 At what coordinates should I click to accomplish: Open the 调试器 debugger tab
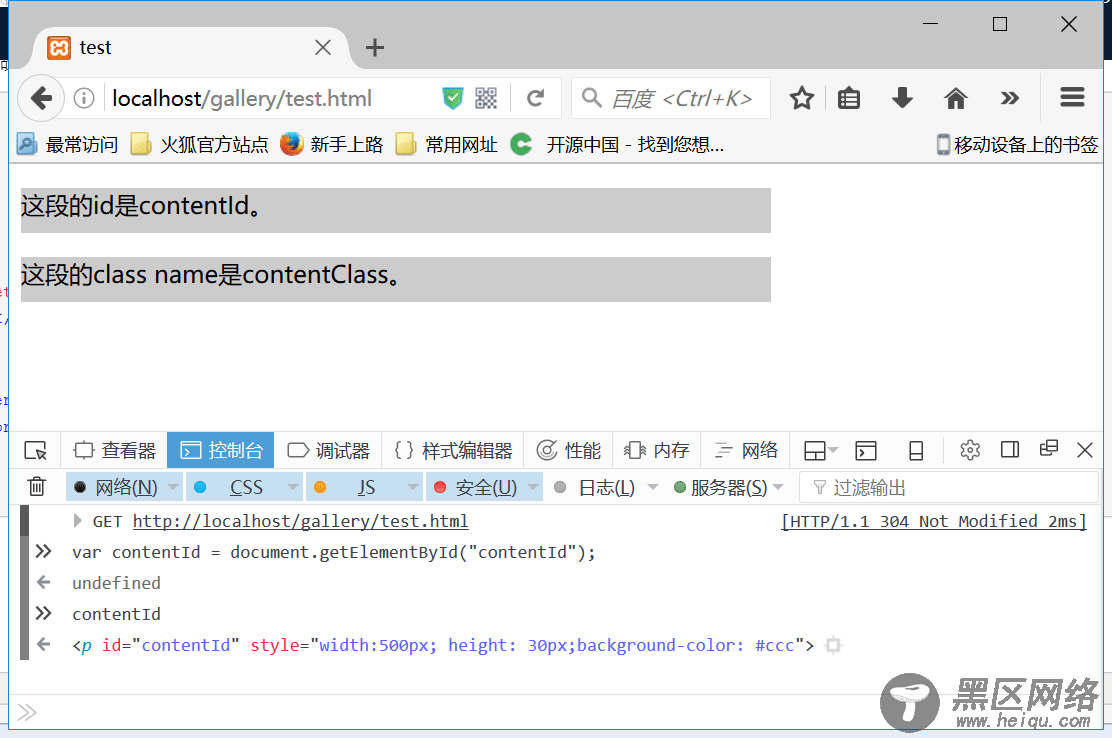point(328,450)
